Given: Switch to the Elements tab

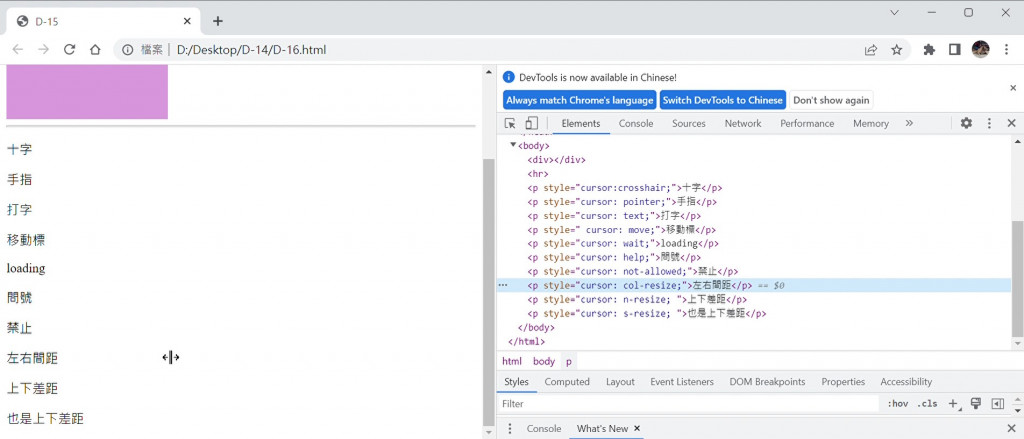Looking at the screenshot, I should pyautogui.click(x=581, y=123).
